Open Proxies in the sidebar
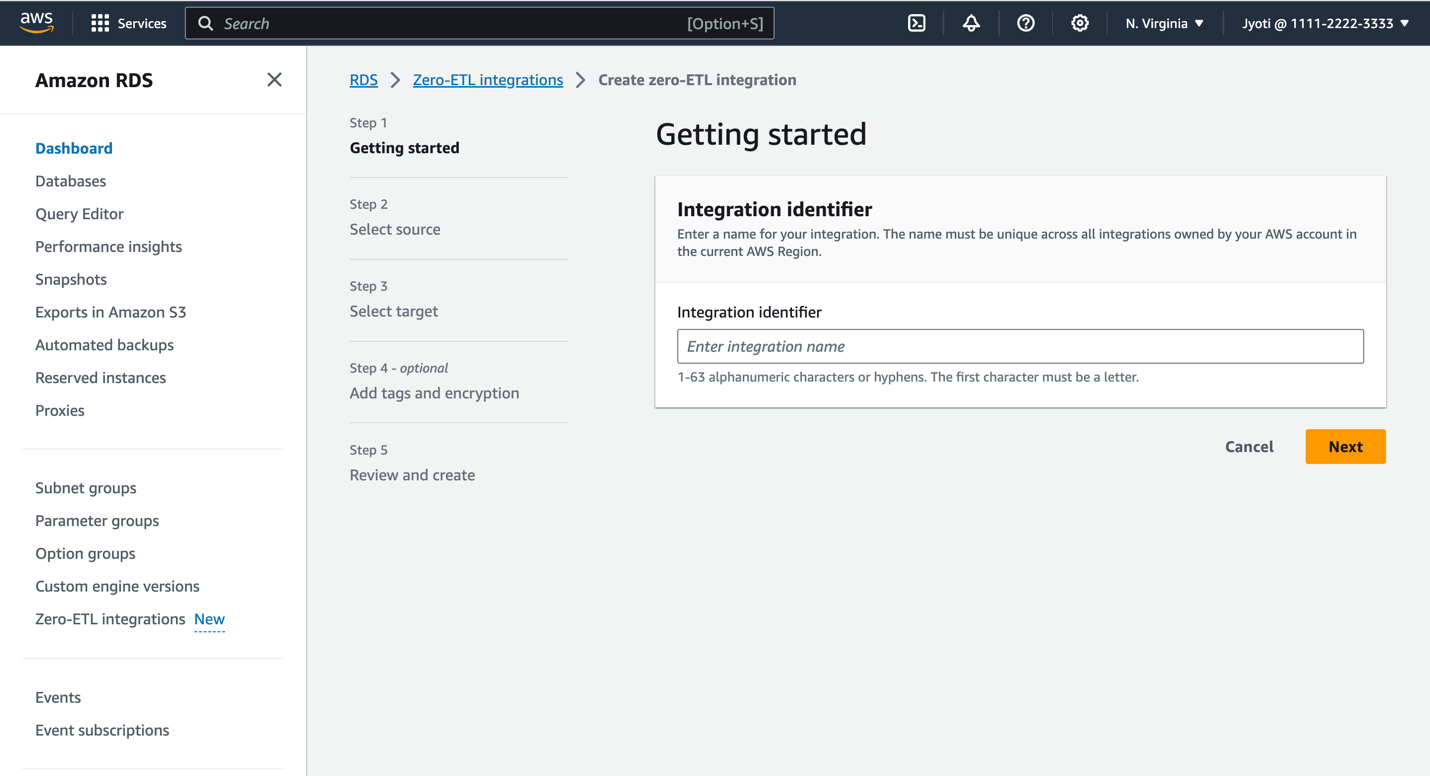Screen dimensions: 1430x776 coord(60,411)
